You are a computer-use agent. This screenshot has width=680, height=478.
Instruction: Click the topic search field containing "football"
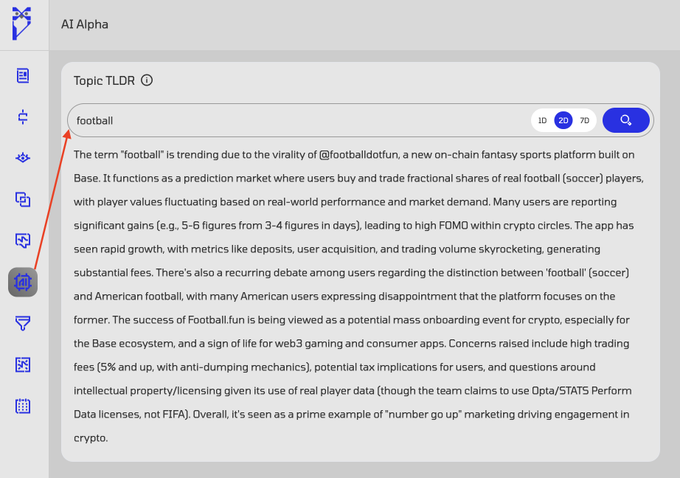300,121
